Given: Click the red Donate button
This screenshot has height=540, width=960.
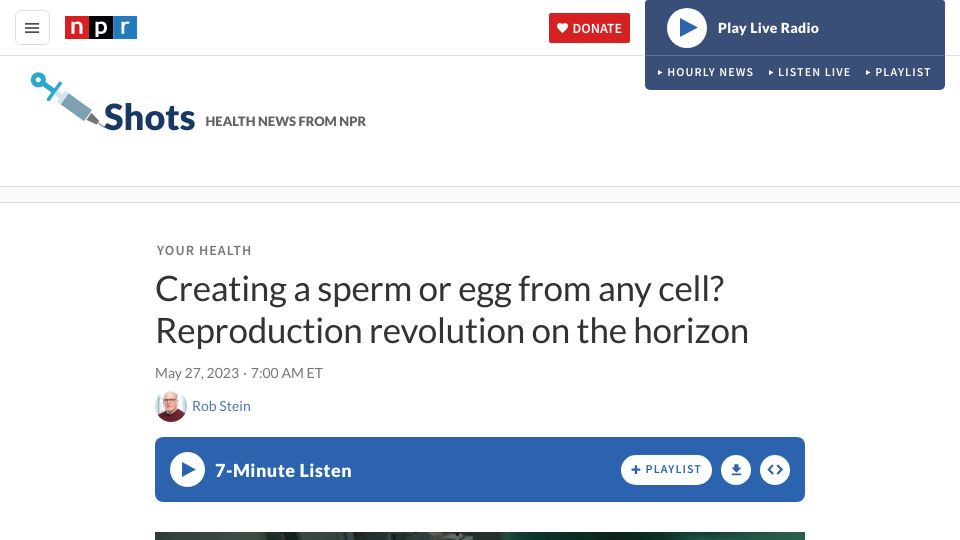Looking at the screenshot, I should tap(589, 28).
